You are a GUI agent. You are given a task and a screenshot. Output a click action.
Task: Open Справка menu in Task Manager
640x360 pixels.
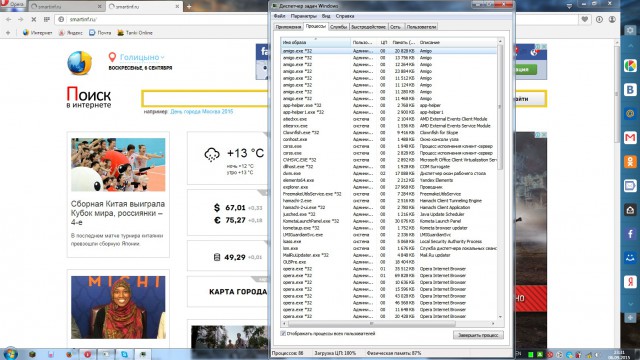(x=345, y=16)
